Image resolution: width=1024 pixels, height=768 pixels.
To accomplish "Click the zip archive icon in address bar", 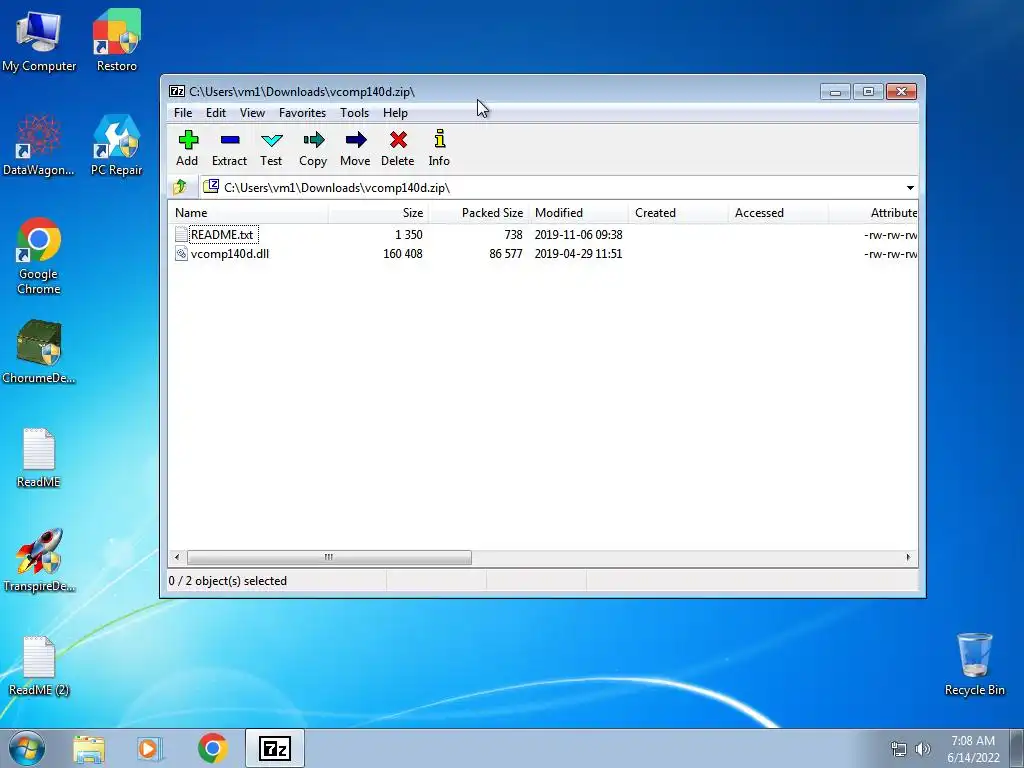I will 211,187.
